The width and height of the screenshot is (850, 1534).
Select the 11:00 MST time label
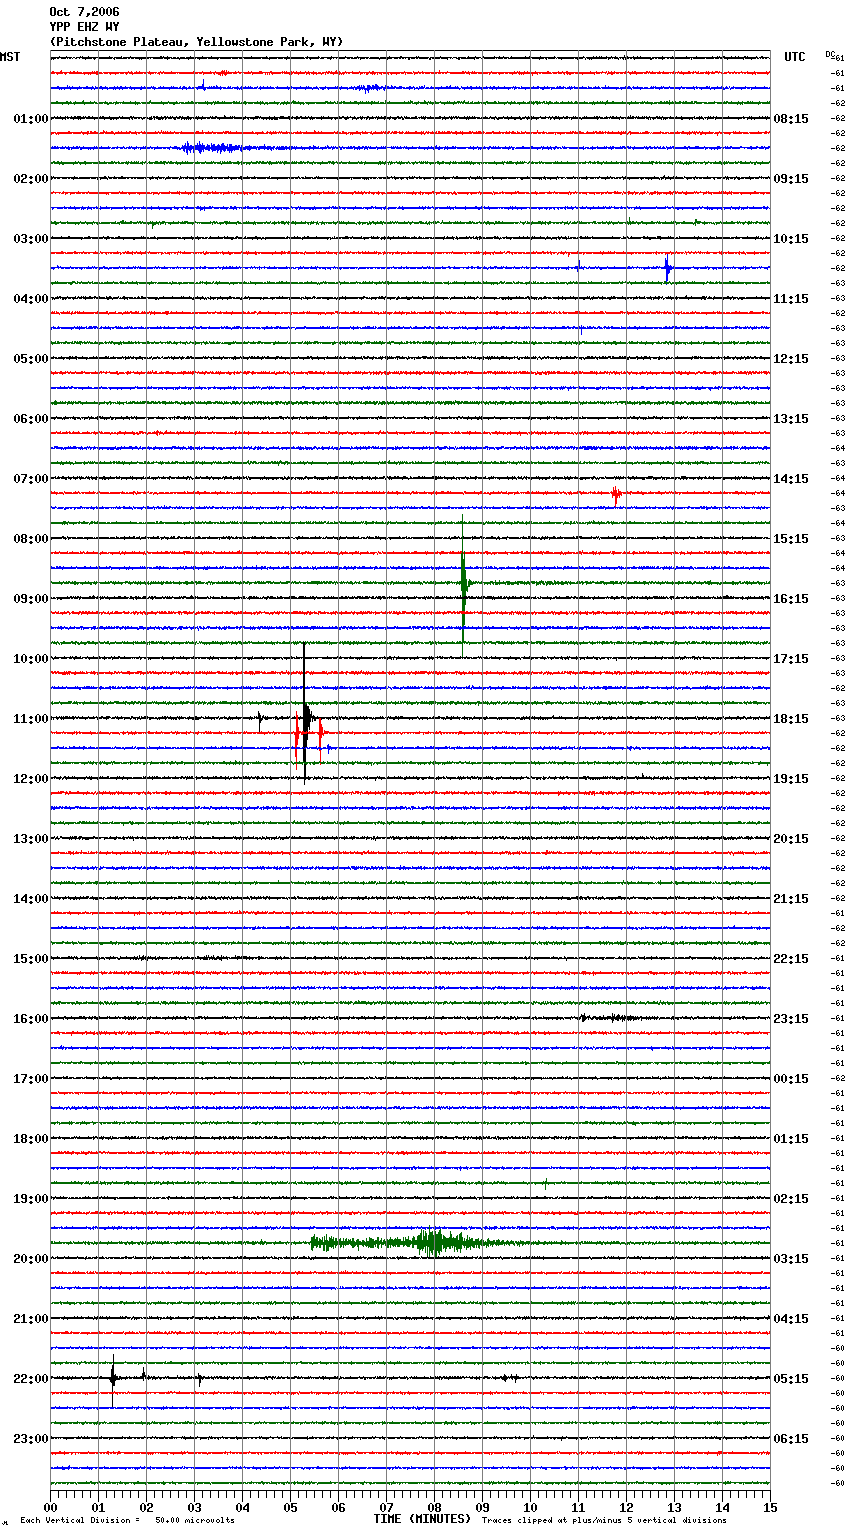30,719
